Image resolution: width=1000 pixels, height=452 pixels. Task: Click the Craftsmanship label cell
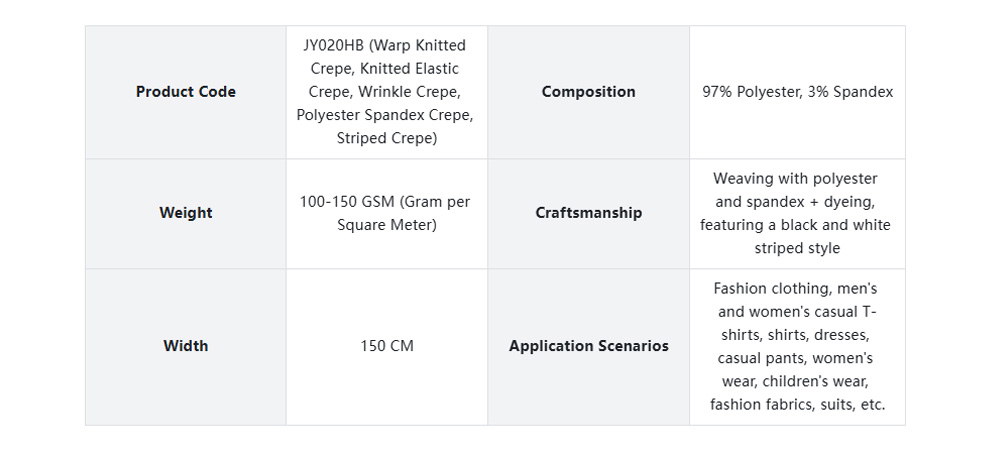coord(588,213)
